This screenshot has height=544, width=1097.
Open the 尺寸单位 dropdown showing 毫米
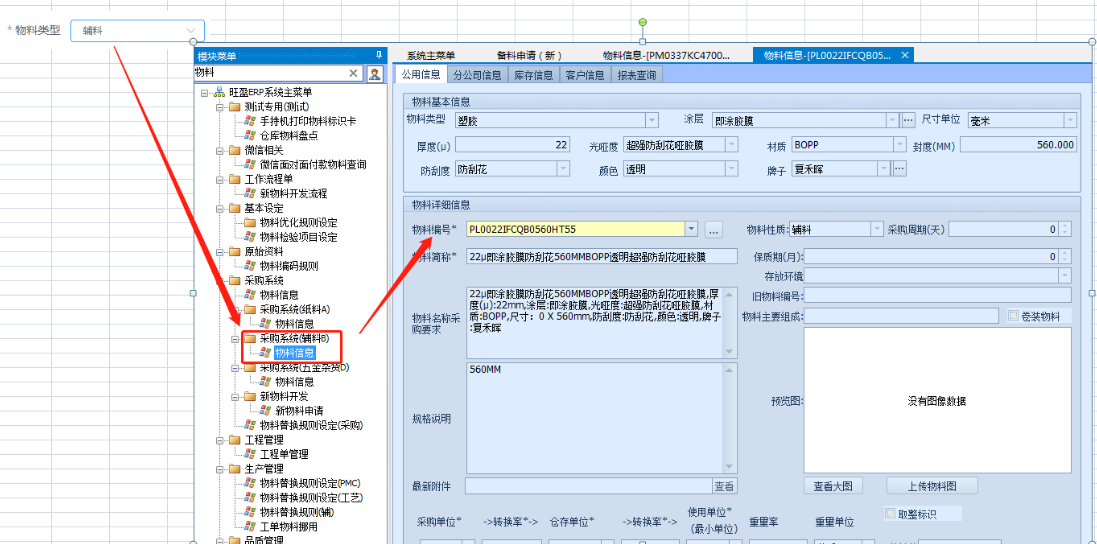(1070, 120)
